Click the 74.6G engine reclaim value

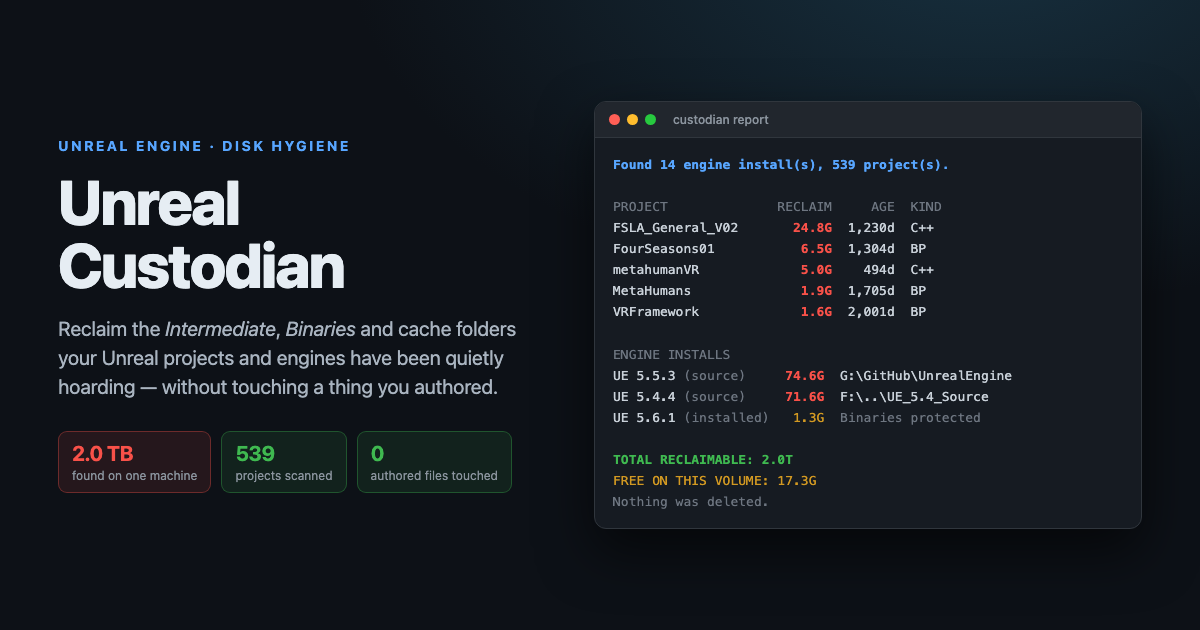click(804, 376)
